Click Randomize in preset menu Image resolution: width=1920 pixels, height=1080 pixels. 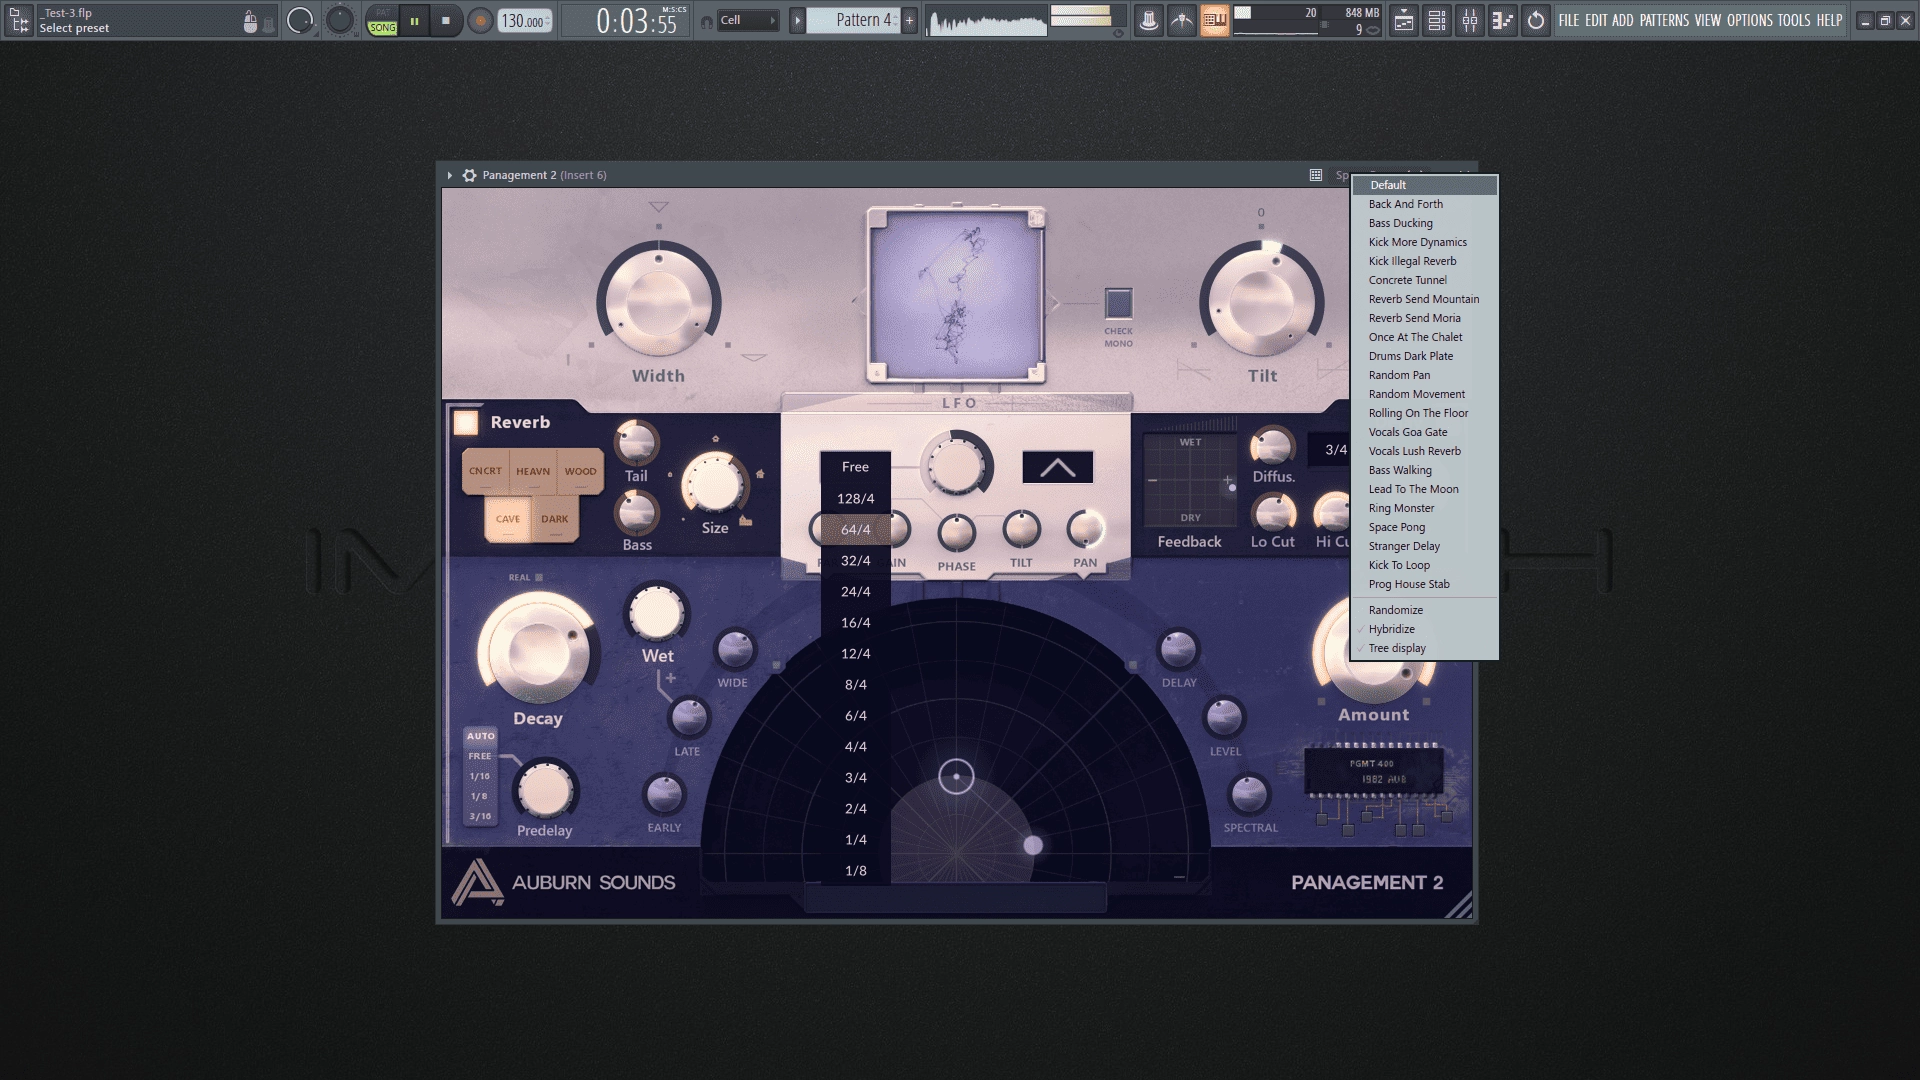tap(1424, 610)
